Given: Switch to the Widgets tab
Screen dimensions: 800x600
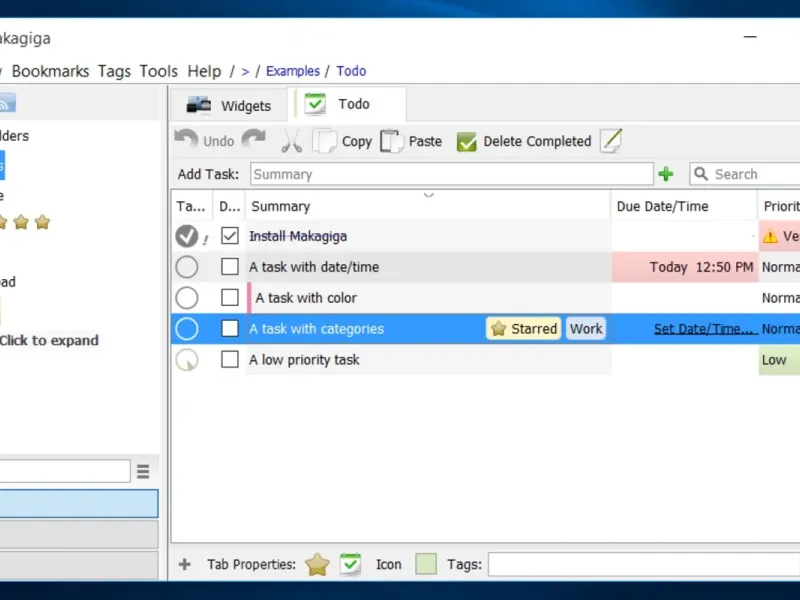Looking at the screenshot, I should tap(229, 105).
